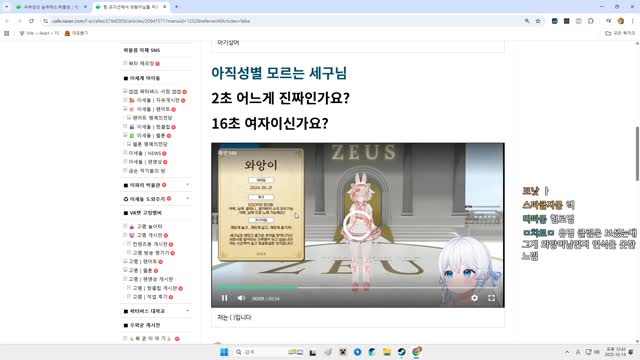640x360 pixels.
Task: Seek on the video progress bar
Action: tap(358, 288)
